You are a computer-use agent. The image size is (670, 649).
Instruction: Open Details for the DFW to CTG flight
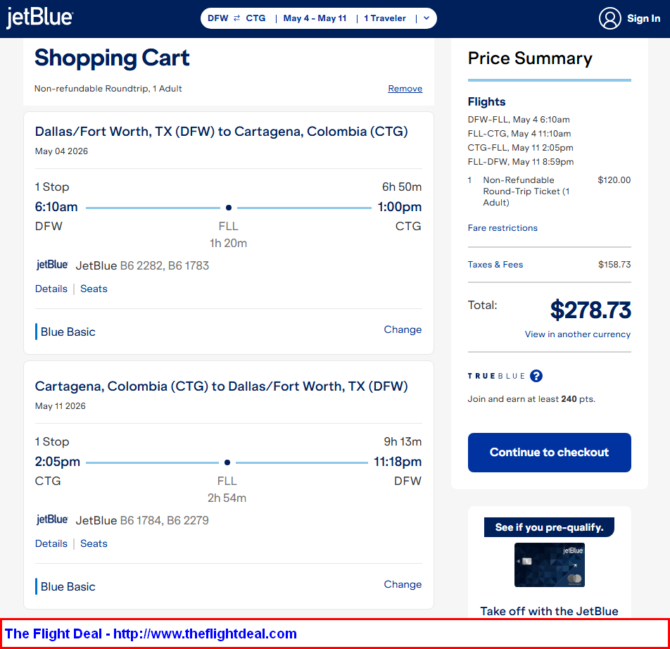click(51, 289)
